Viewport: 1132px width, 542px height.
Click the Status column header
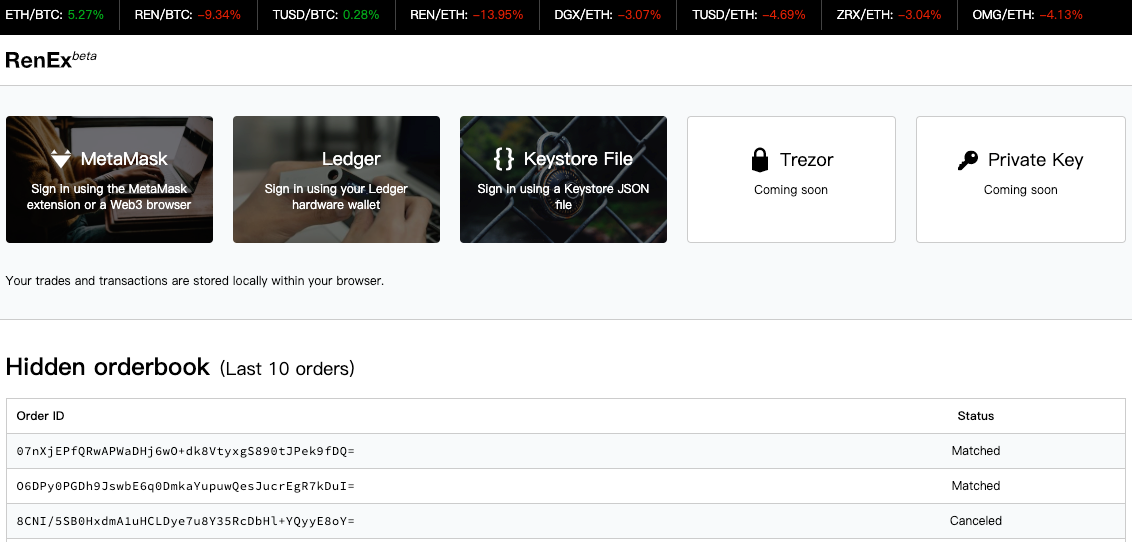975,416
